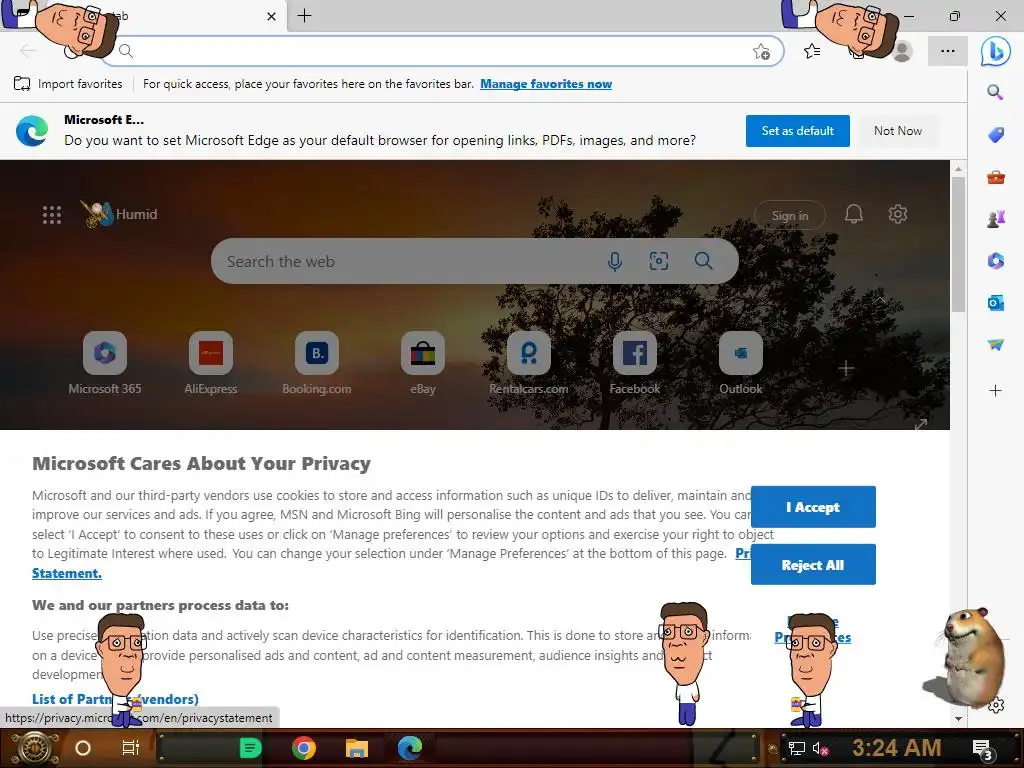Click the 3:24 AM clock

pyautogui.click(x=897, y=748)
